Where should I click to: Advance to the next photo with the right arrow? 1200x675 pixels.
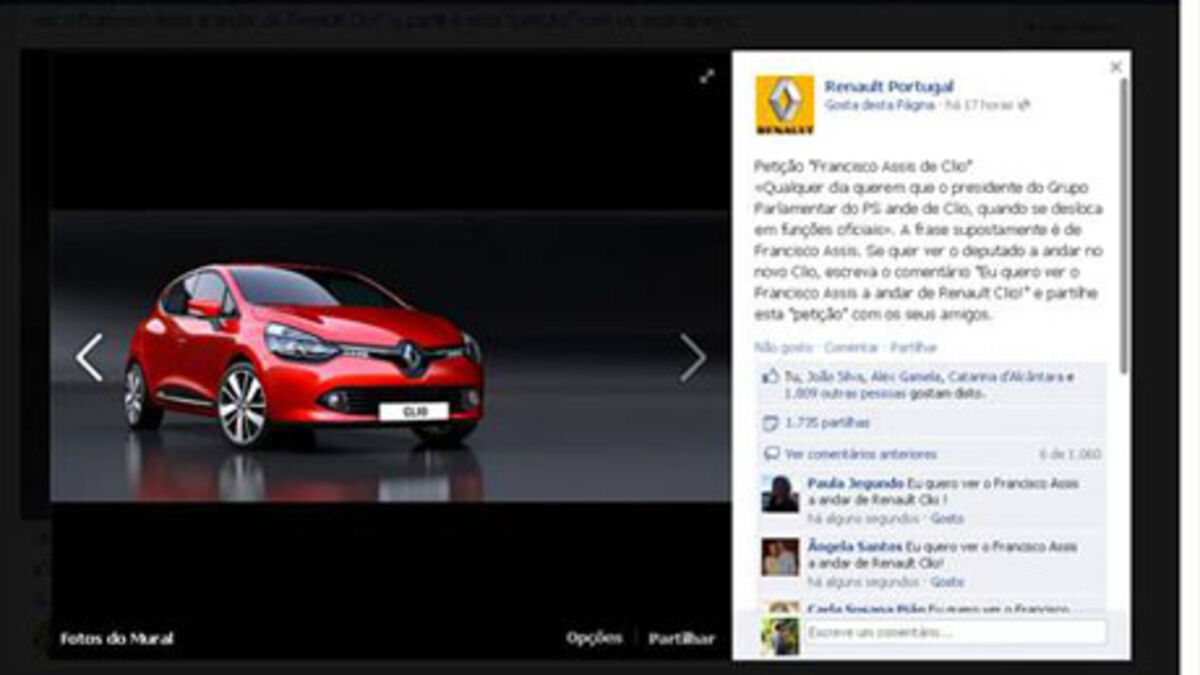point(693,357)
